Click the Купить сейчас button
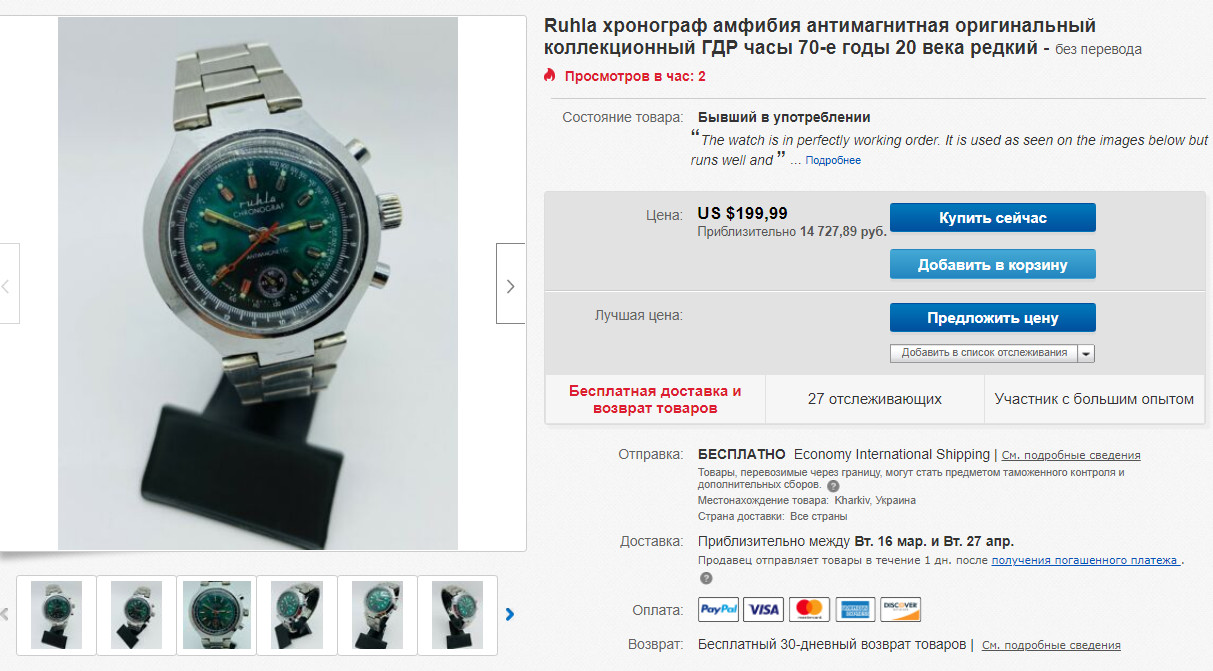This screenshot has width=1213, height=671. pyautogui.click(x=992, y=217)
